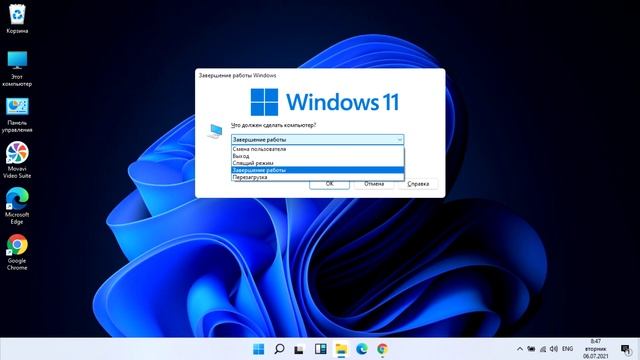The image size is (640, 360).
Task: Open the Widgets panel from taskbar
Action: pyautogui.click(x=320, y=349)
